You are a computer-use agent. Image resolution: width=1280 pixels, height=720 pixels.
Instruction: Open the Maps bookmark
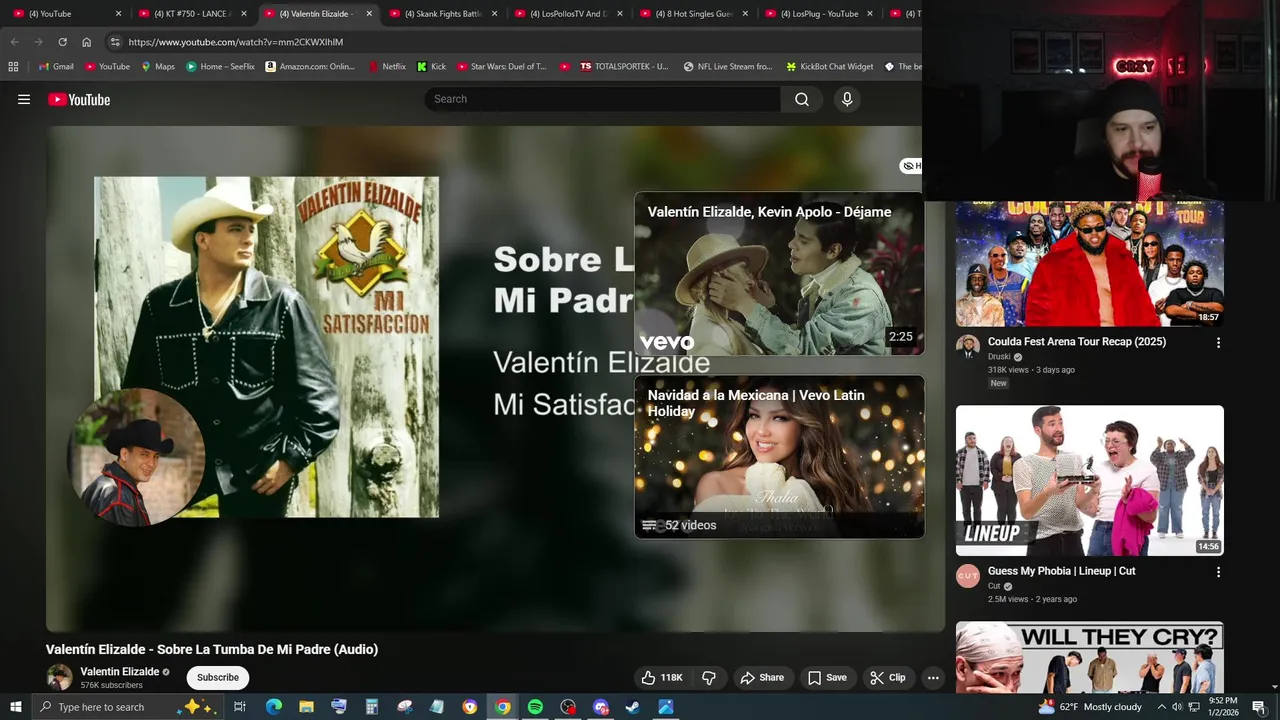coord(158,66)
